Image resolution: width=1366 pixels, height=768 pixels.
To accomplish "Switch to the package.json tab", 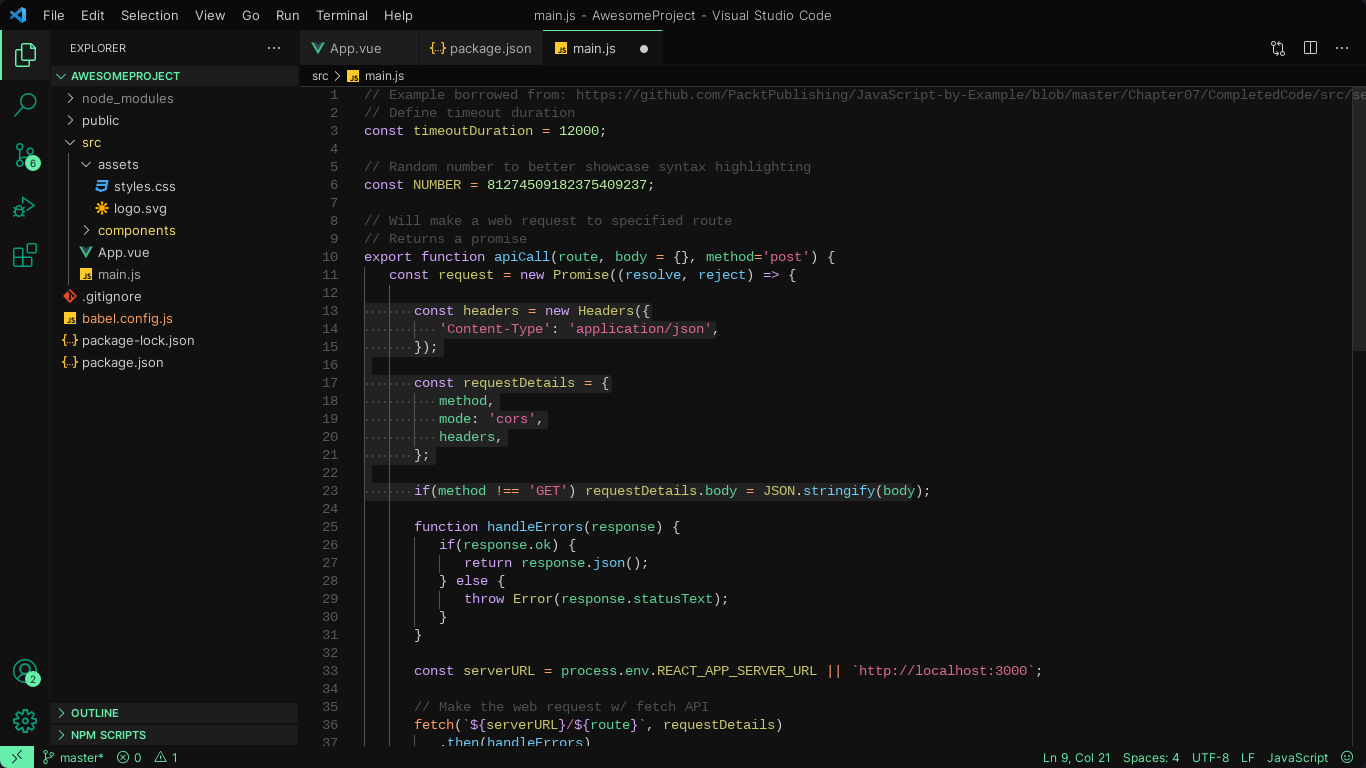I will (480, 48).
